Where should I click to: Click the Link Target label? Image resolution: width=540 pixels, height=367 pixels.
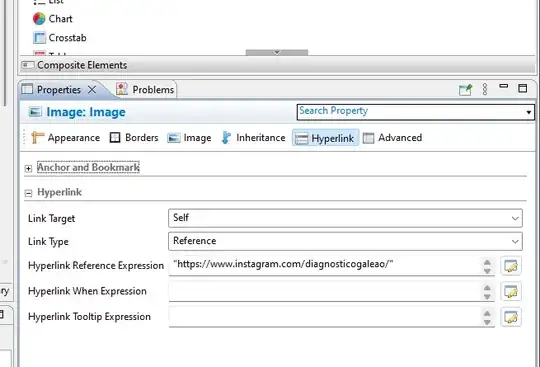pos(51,219)
